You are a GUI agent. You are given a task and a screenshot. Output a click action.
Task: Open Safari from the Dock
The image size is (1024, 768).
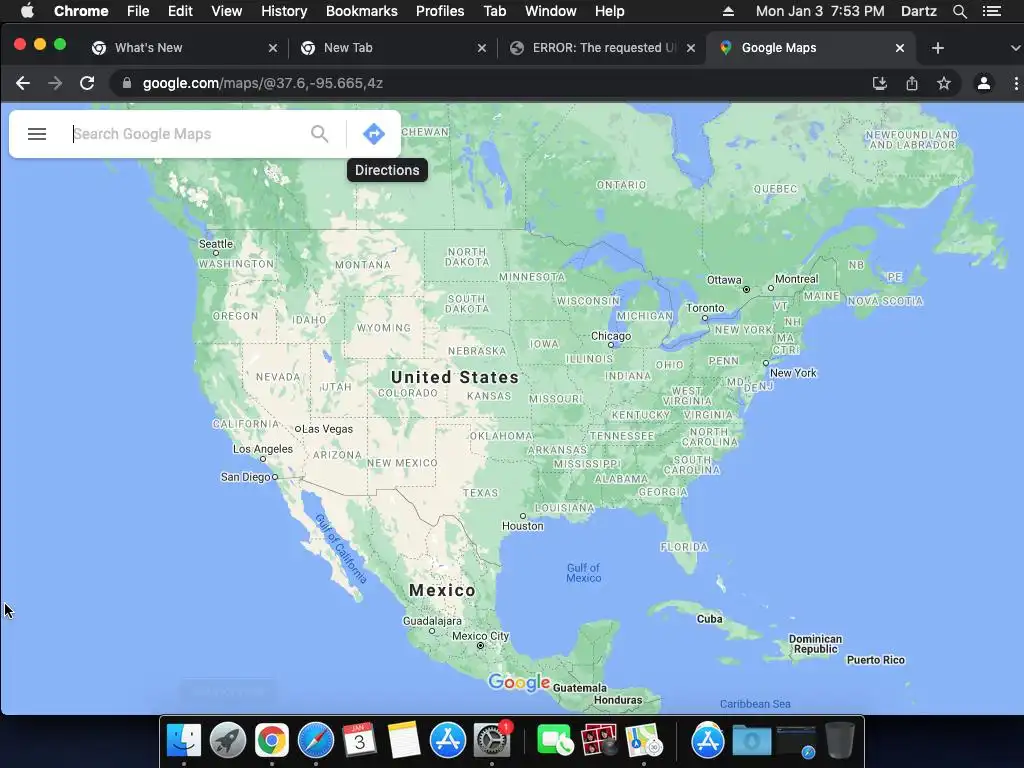tap(315, 740)
